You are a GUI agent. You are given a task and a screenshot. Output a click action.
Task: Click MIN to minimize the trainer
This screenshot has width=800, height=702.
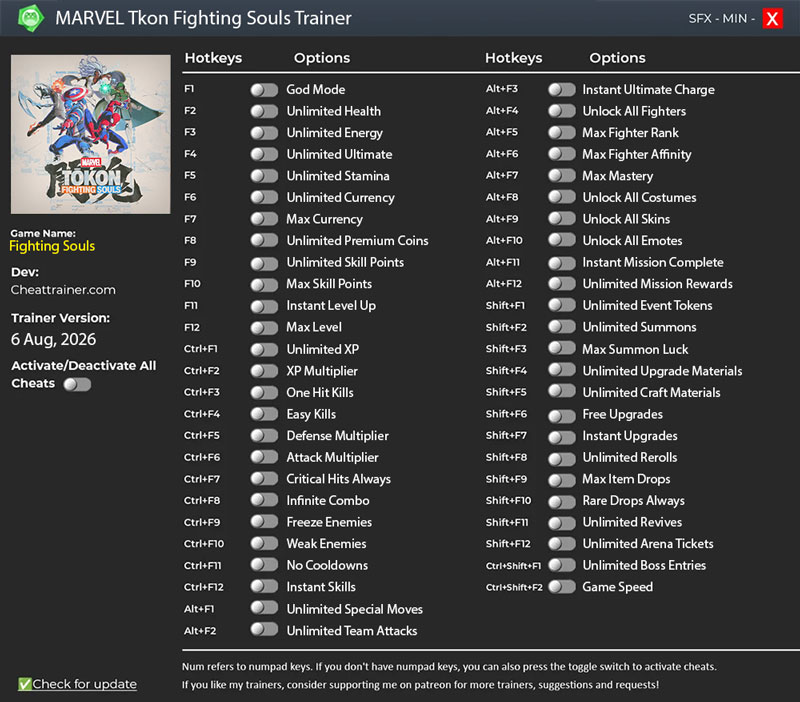click(735, 19)
